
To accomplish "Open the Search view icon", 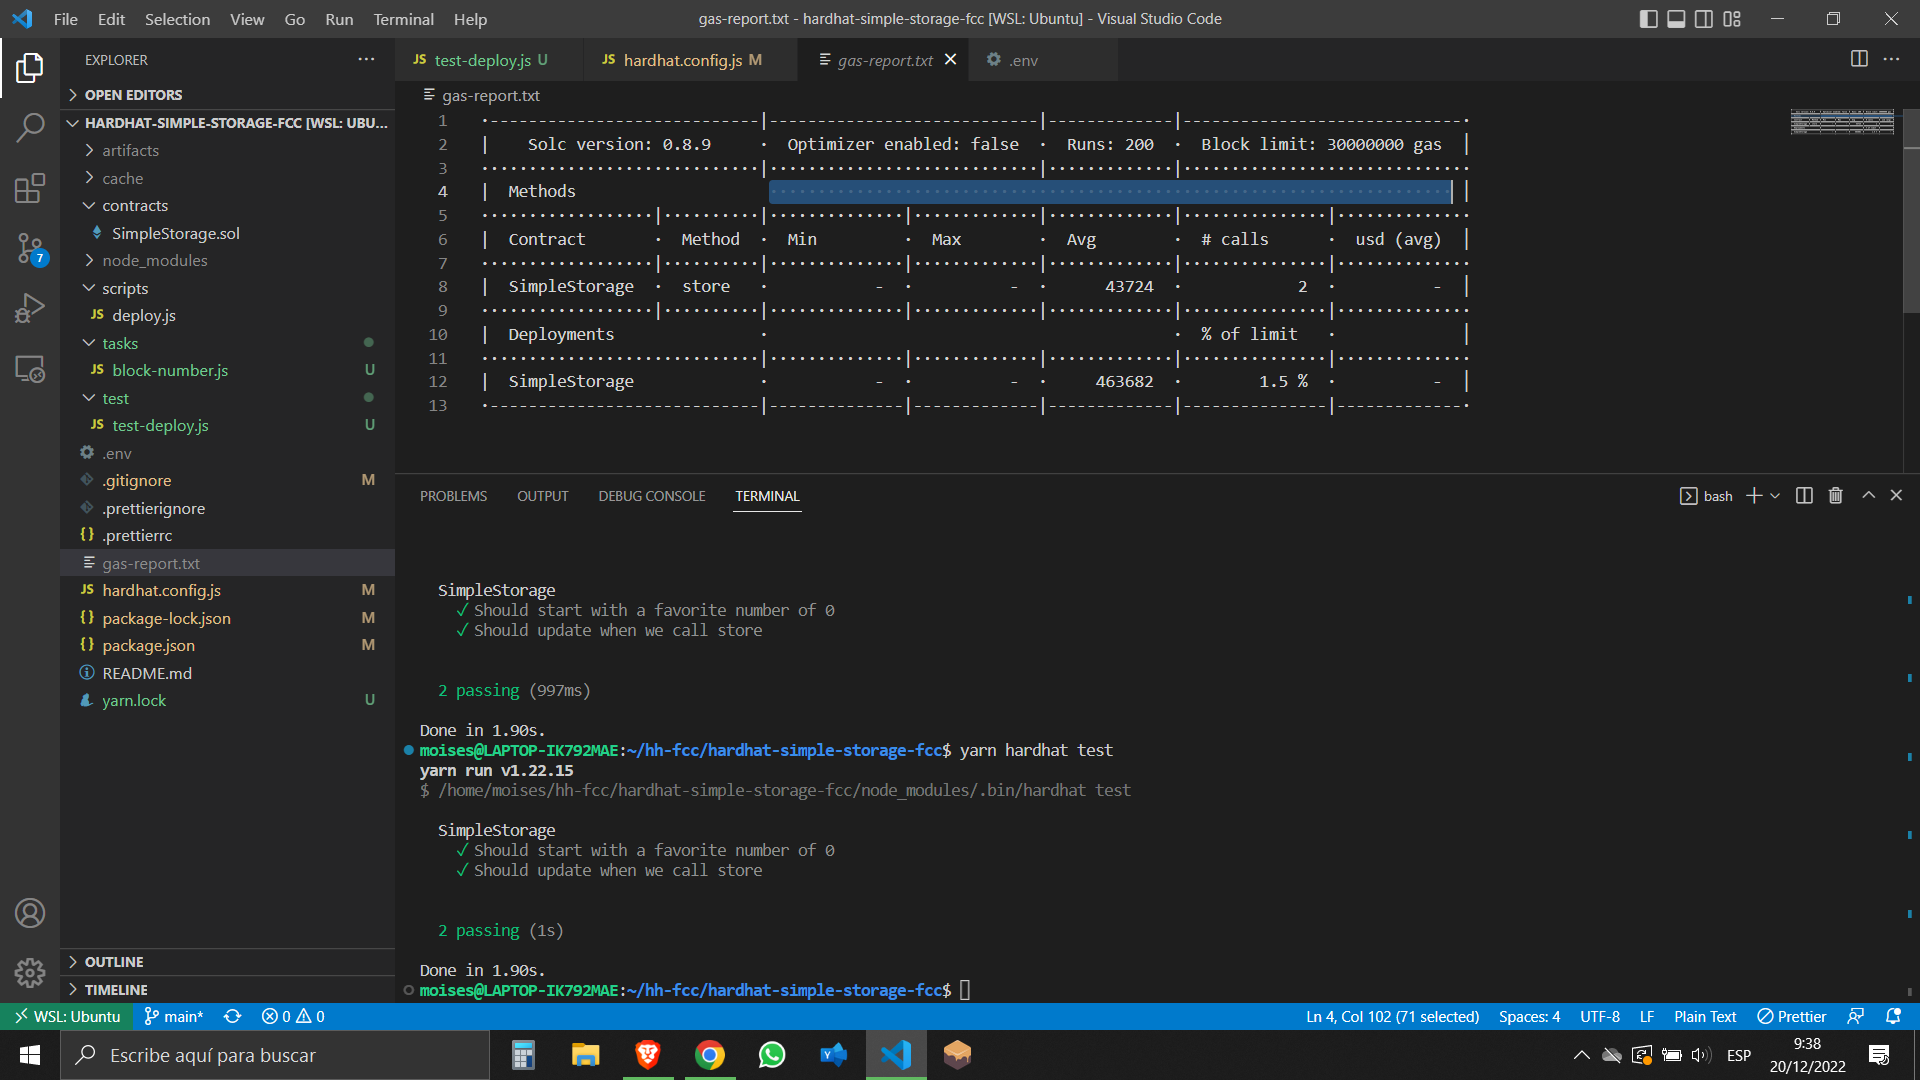I will point(30,128).
